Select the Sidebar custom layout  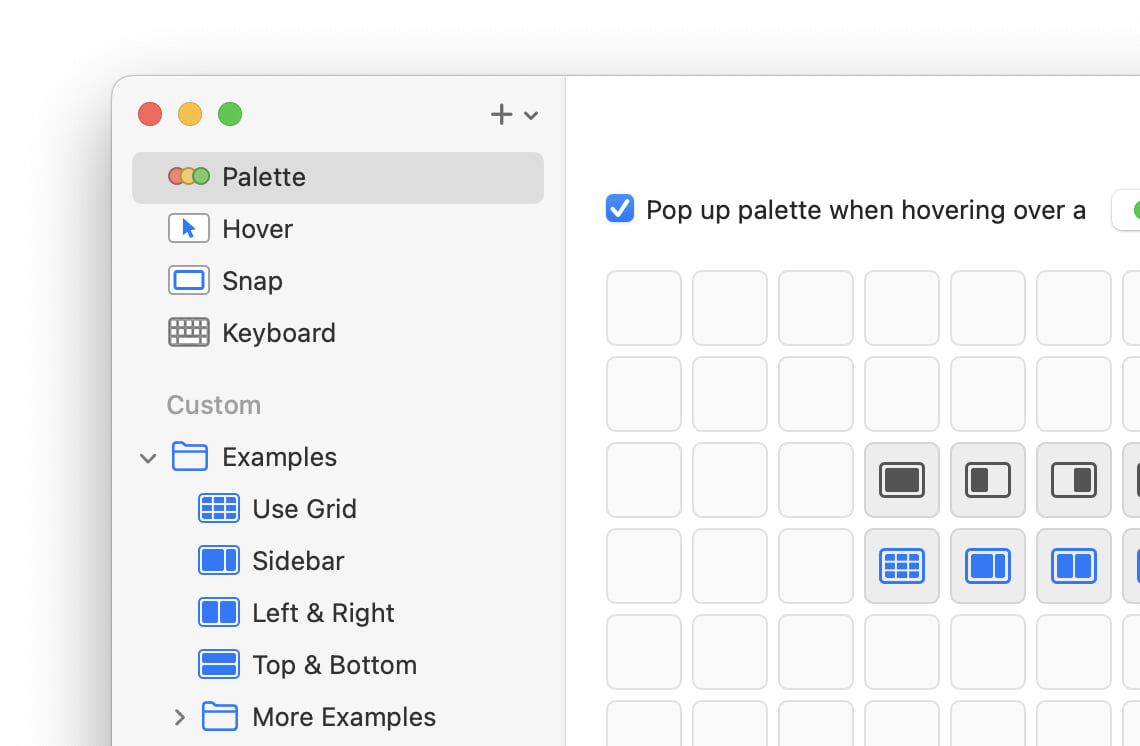(298, 561)
